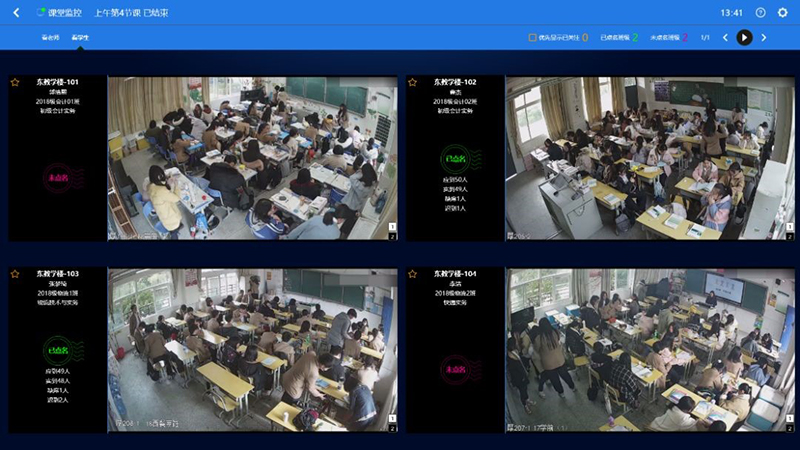Star the 东教学楼-101 card showing 未点名
800x450 pixels.
[x=15, y=82]
